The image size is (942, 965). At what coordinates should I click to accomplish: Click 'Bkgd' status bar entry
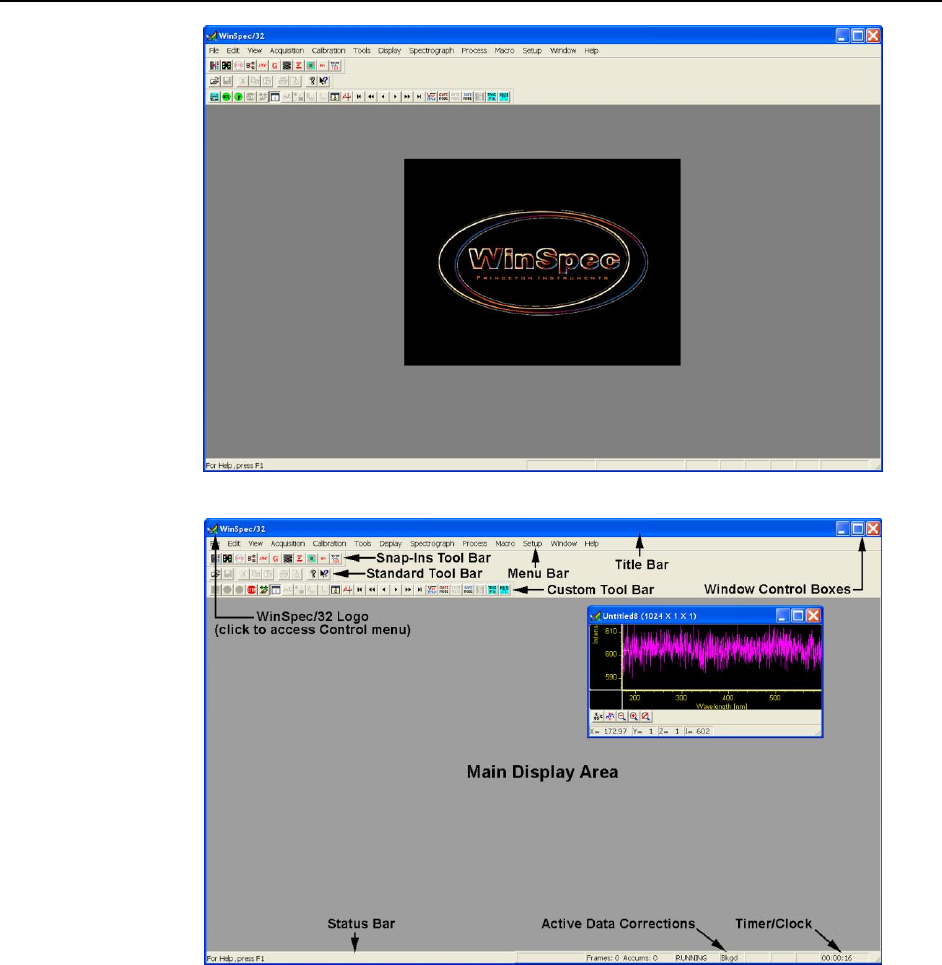[x=729, y=958]
